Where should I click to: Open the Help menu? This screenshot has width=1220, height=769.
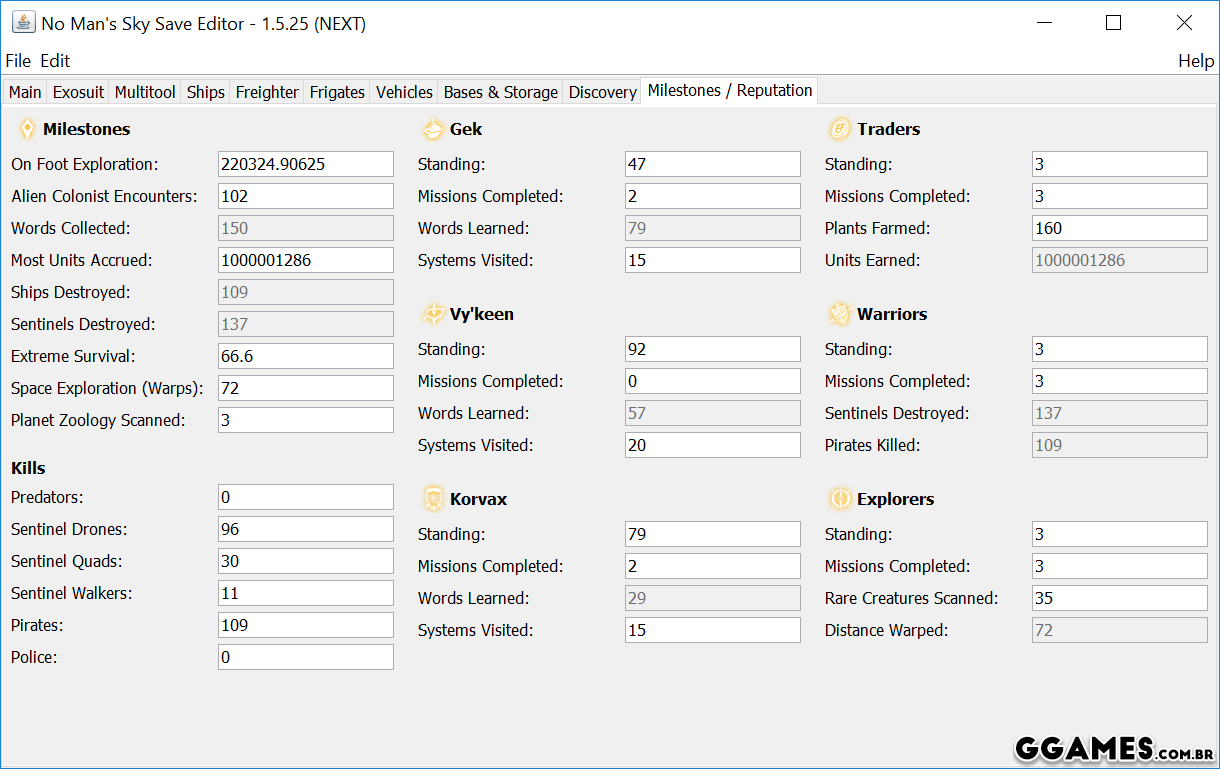pyautogui.click(x=1195, y=61)
